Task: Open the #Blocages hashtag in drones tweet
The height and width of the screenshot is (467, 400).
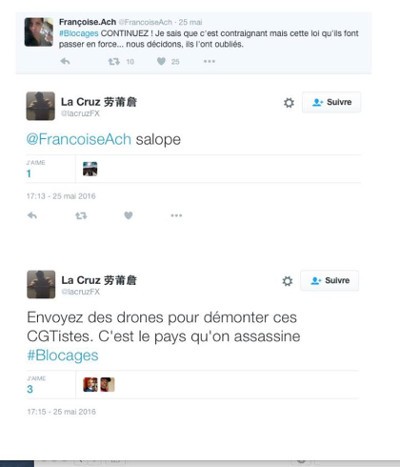Action: click(63, 355)
